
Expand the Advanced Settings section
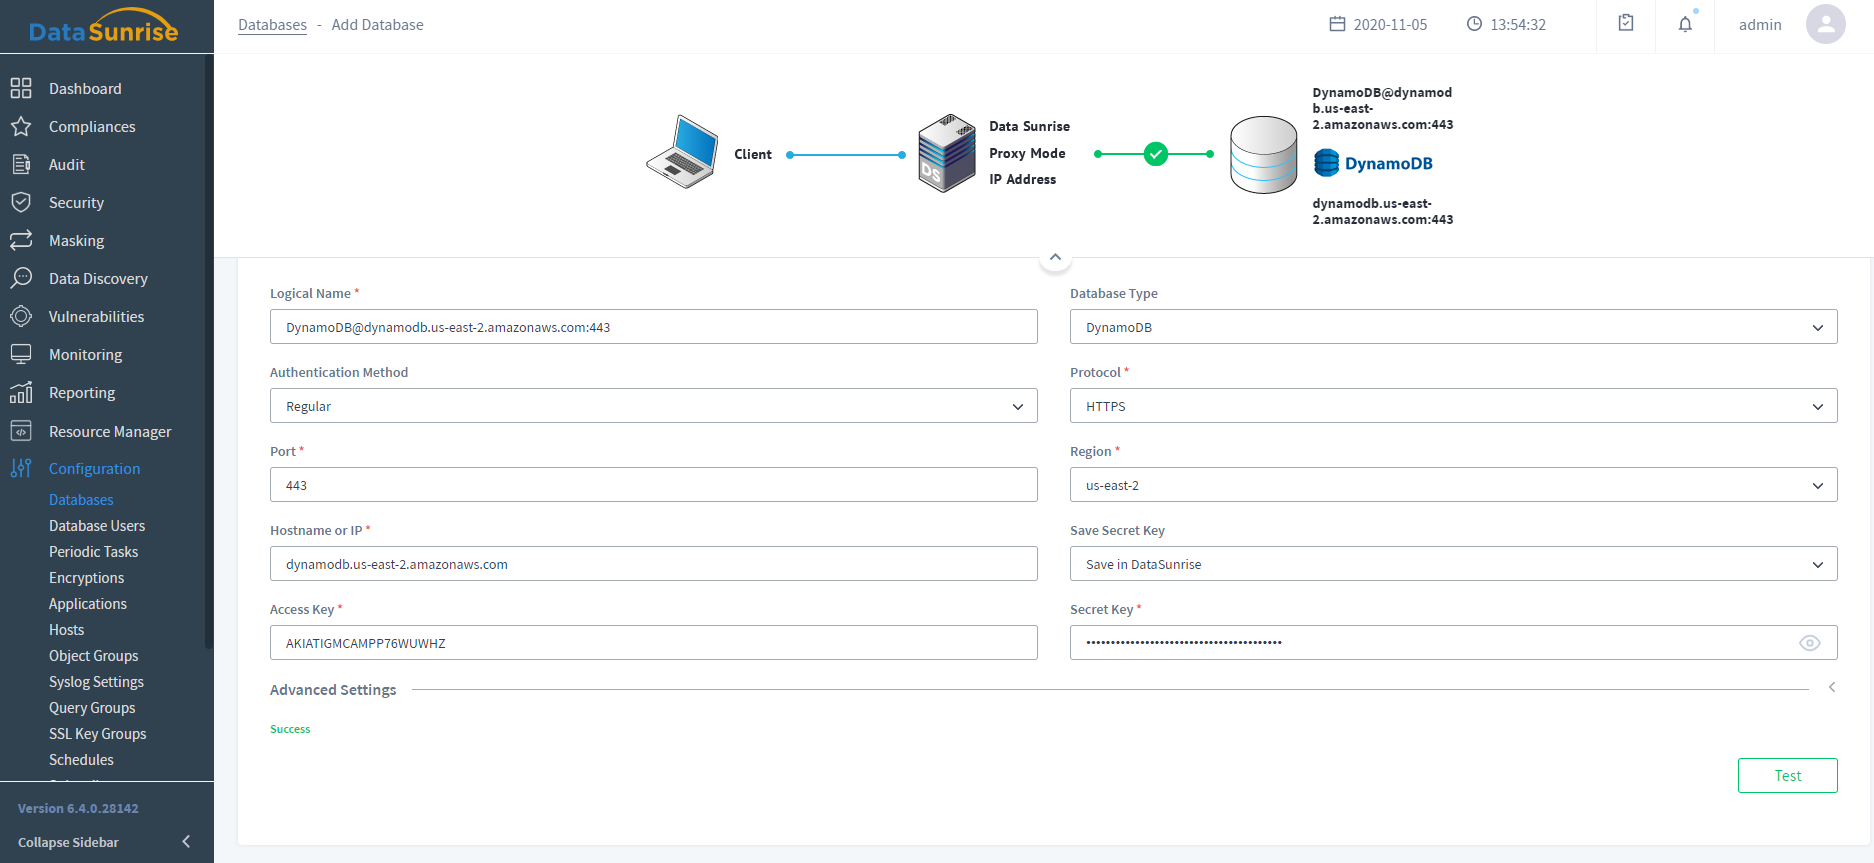(1831, 688)
